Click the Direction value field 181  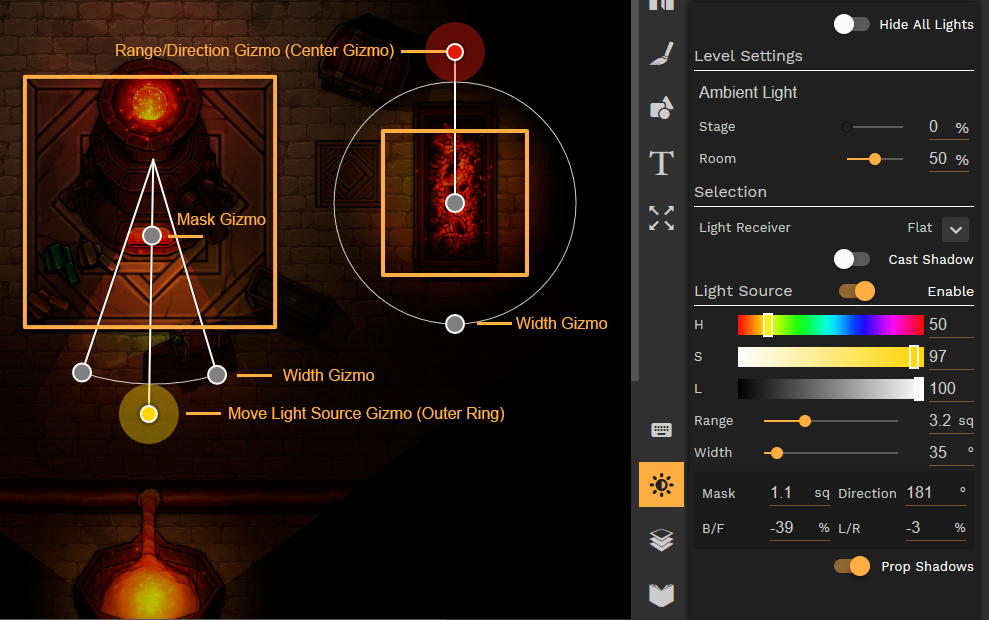coord(936,493)
